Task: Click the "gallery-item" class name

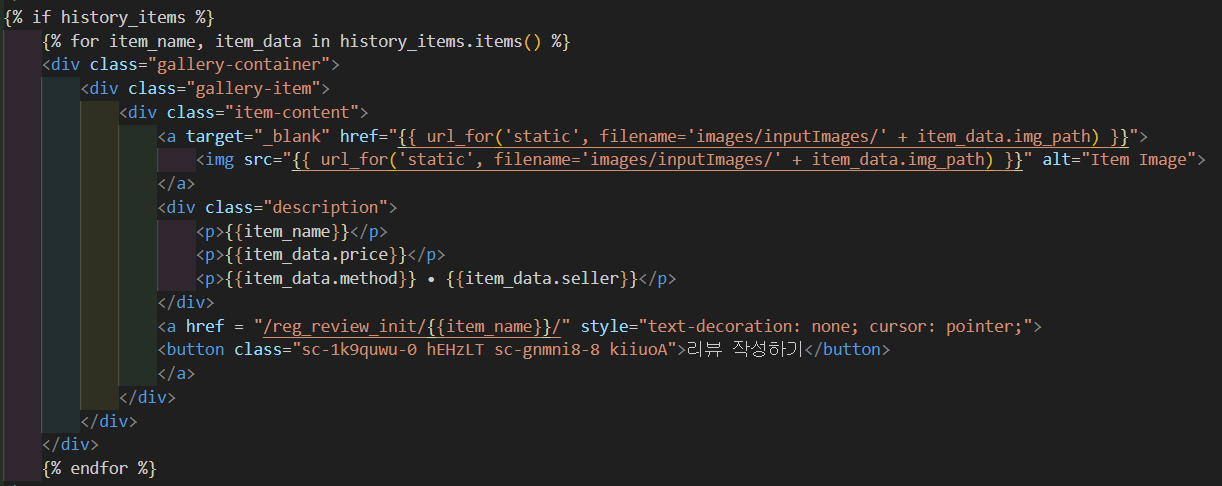Action: coord(258,89)
